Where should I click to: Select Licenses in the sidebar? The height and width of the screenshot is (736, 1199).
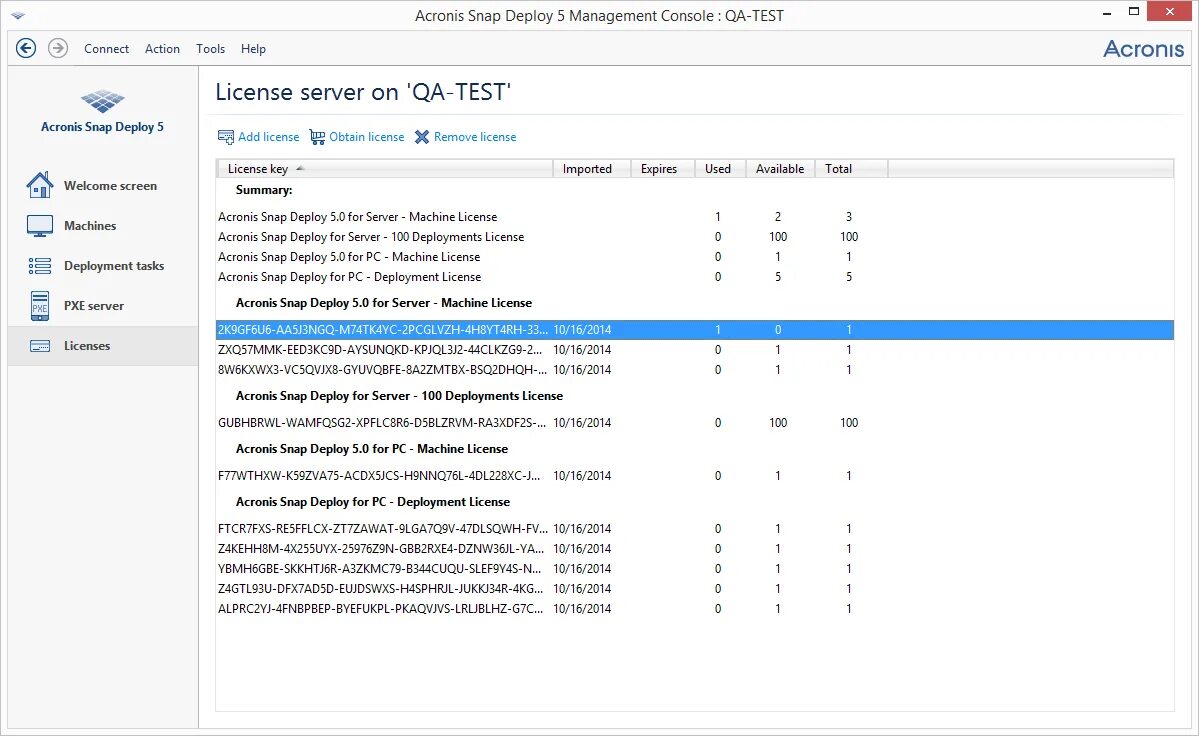pos(102,345)
